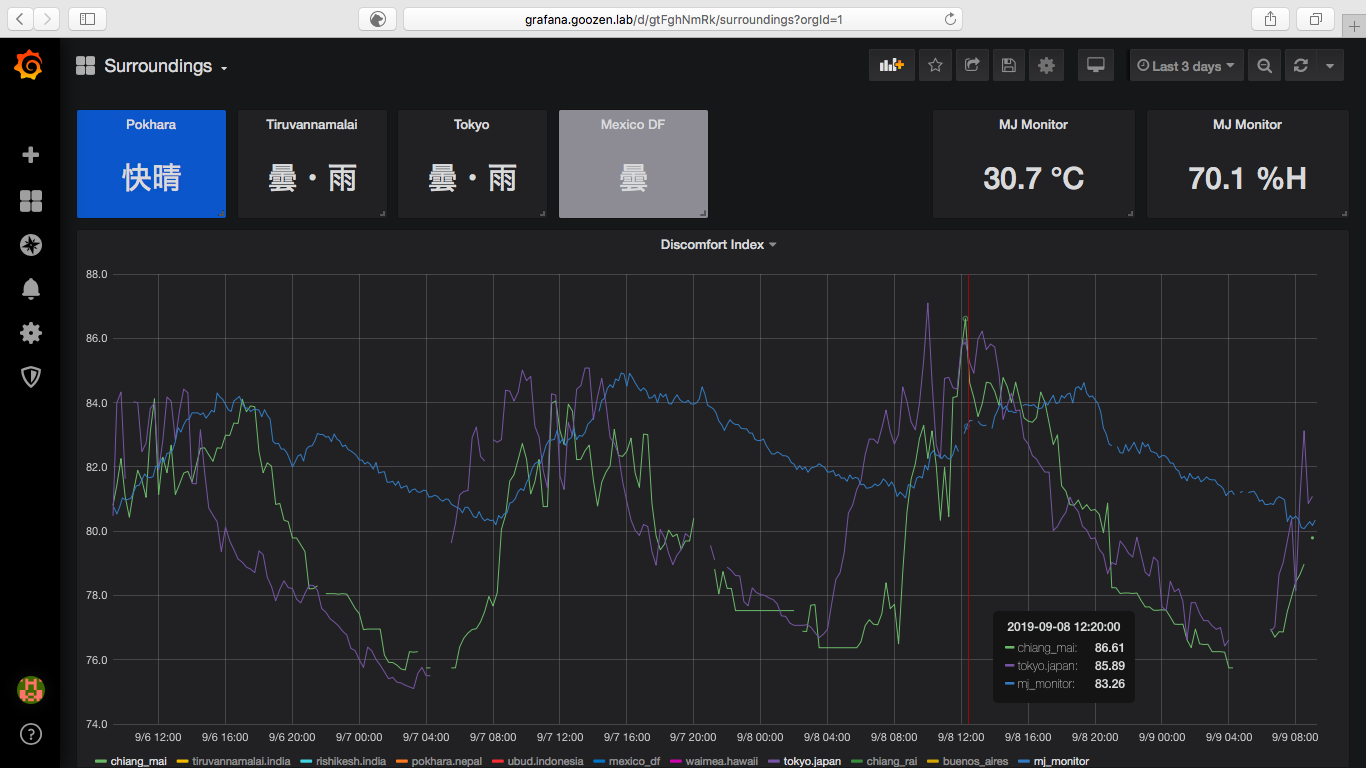
Task: Click the MJ Monitor 70.1 %H panel
Action: coord(1248,164)
